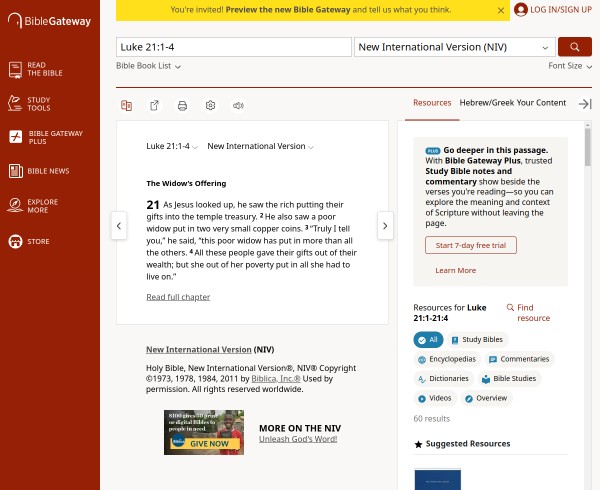
Task: Click The Widow's Offering heading
Action: pyautogui.click(x=186, y=183)
